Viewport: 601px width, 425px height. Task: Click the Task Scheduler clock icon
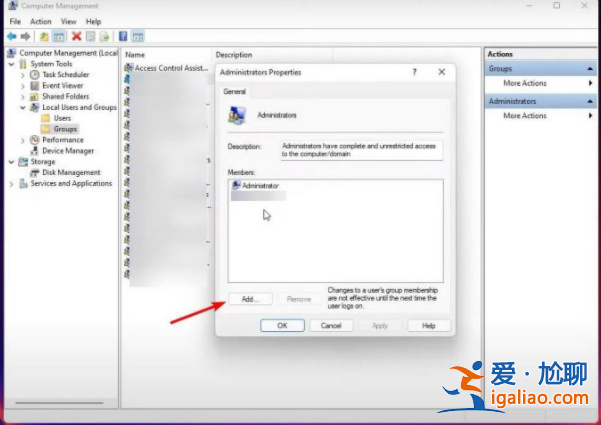click(35, 75)
